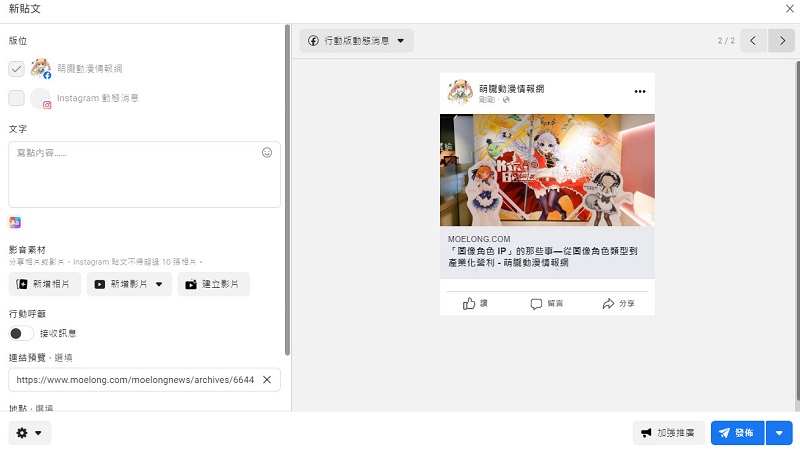Clear the link preview URL with X
Screen dimensions: 800x450
(x=267, y=380)
